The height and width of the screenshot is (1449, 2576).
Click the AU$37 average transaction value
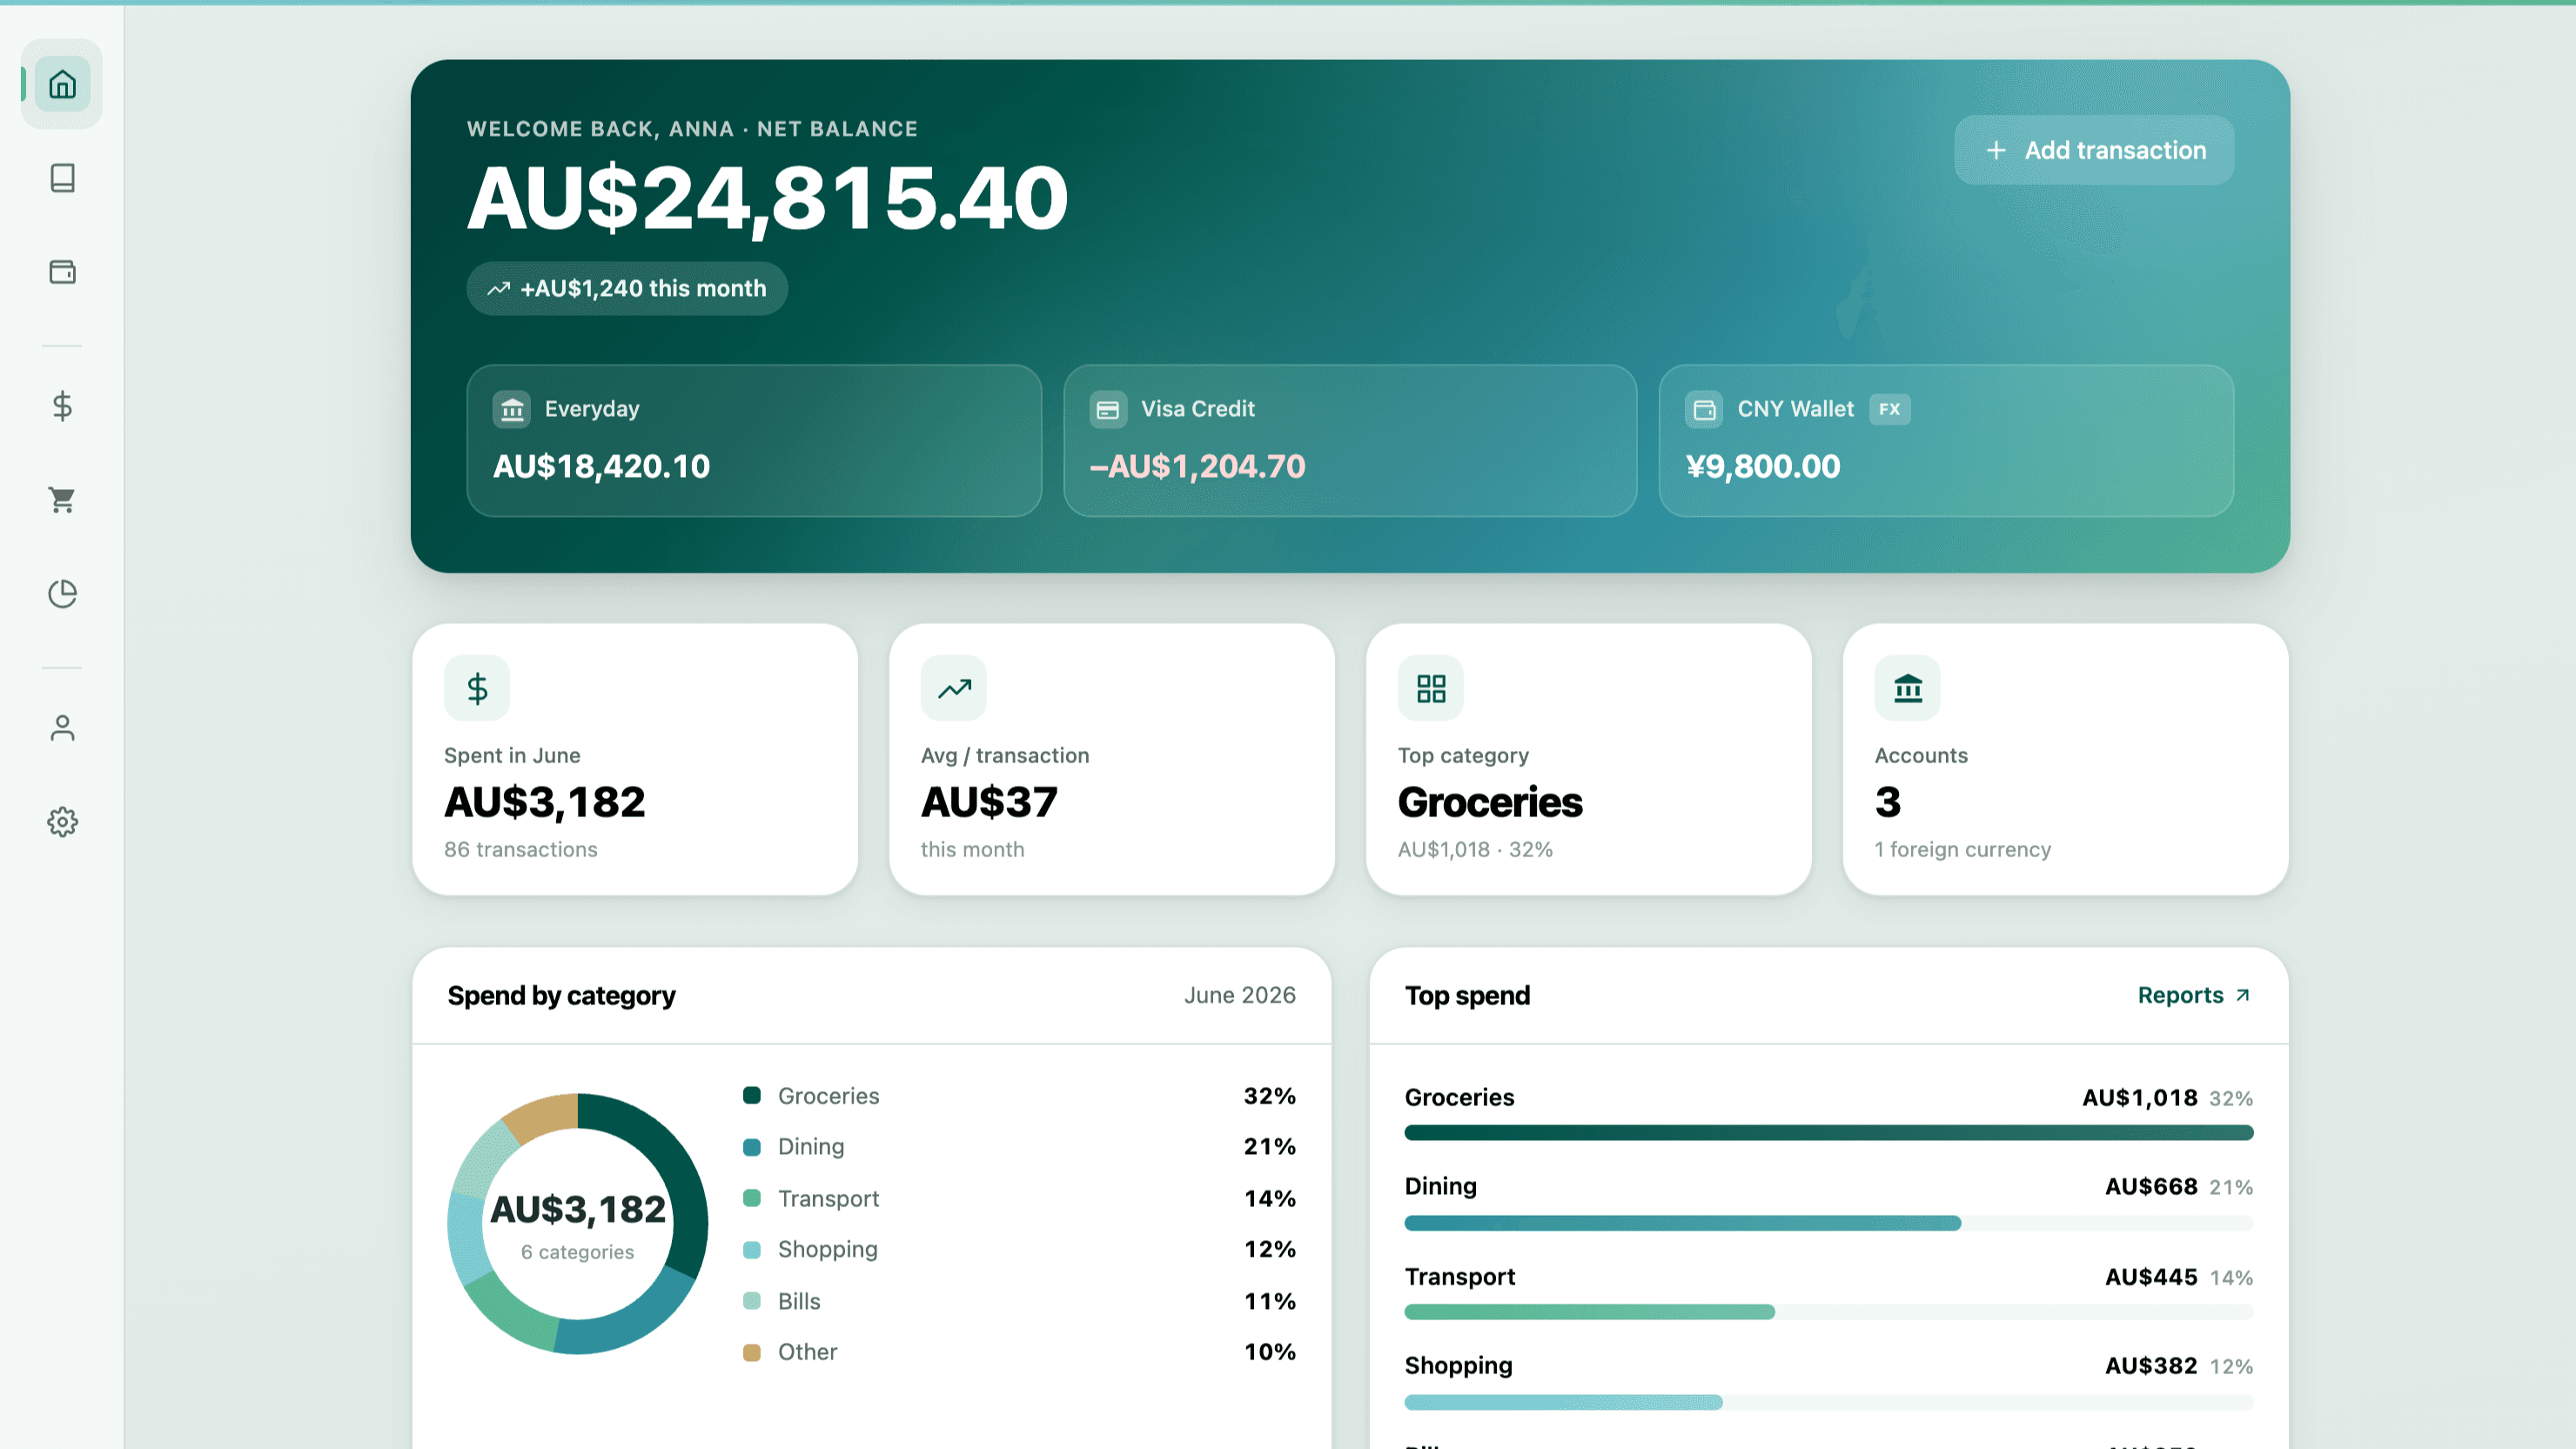coord(989,802)
